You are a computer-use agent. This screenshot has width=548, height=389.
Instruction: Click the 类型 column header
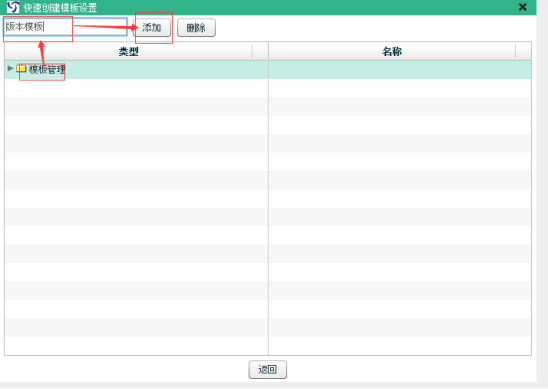pos(129,52)
